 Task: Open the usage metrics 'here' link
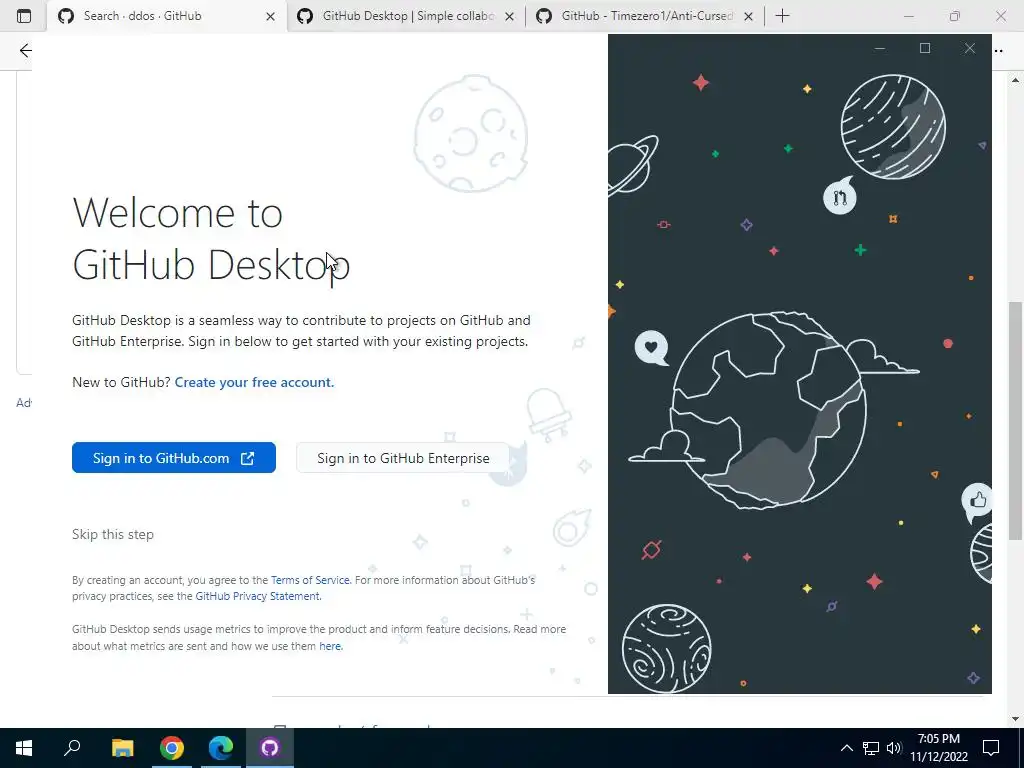(330, 646)
